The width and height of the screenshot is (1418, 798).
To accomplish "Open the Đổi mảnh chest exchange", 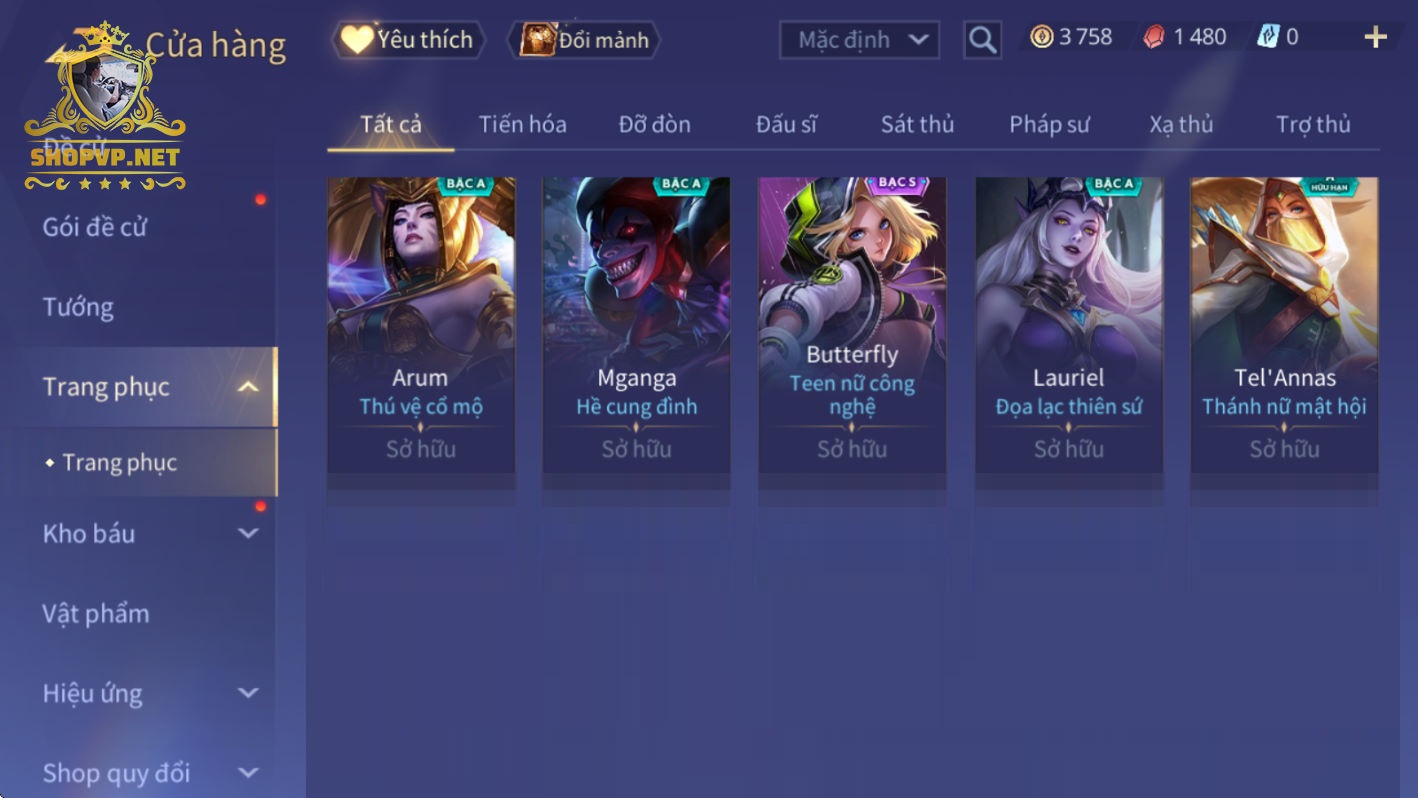I will (x=584, y=40).
